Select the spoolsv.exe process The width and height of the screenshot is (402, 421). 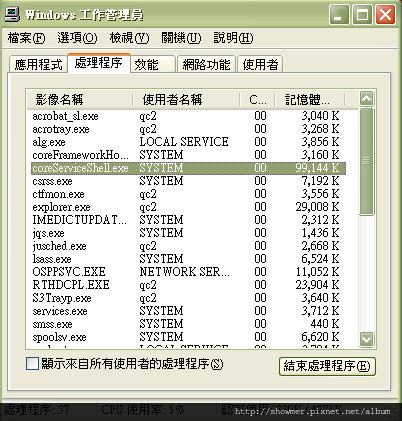[x=188, y=337]
